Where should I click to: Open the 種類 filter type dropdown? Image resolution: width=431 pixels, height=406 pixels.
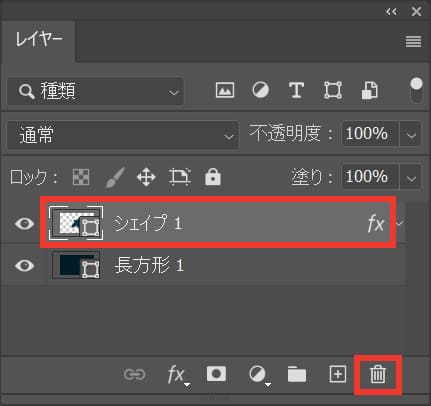pos(95,91)
